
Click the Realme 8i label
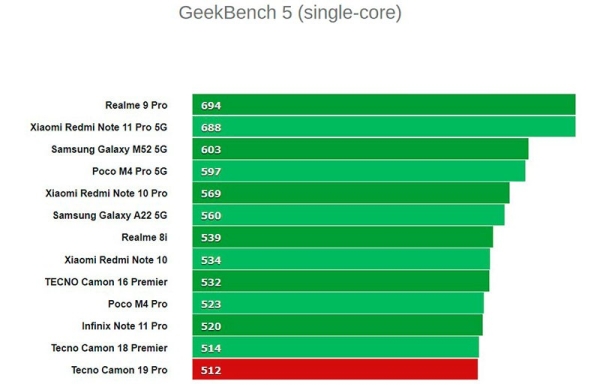[144, 237]
